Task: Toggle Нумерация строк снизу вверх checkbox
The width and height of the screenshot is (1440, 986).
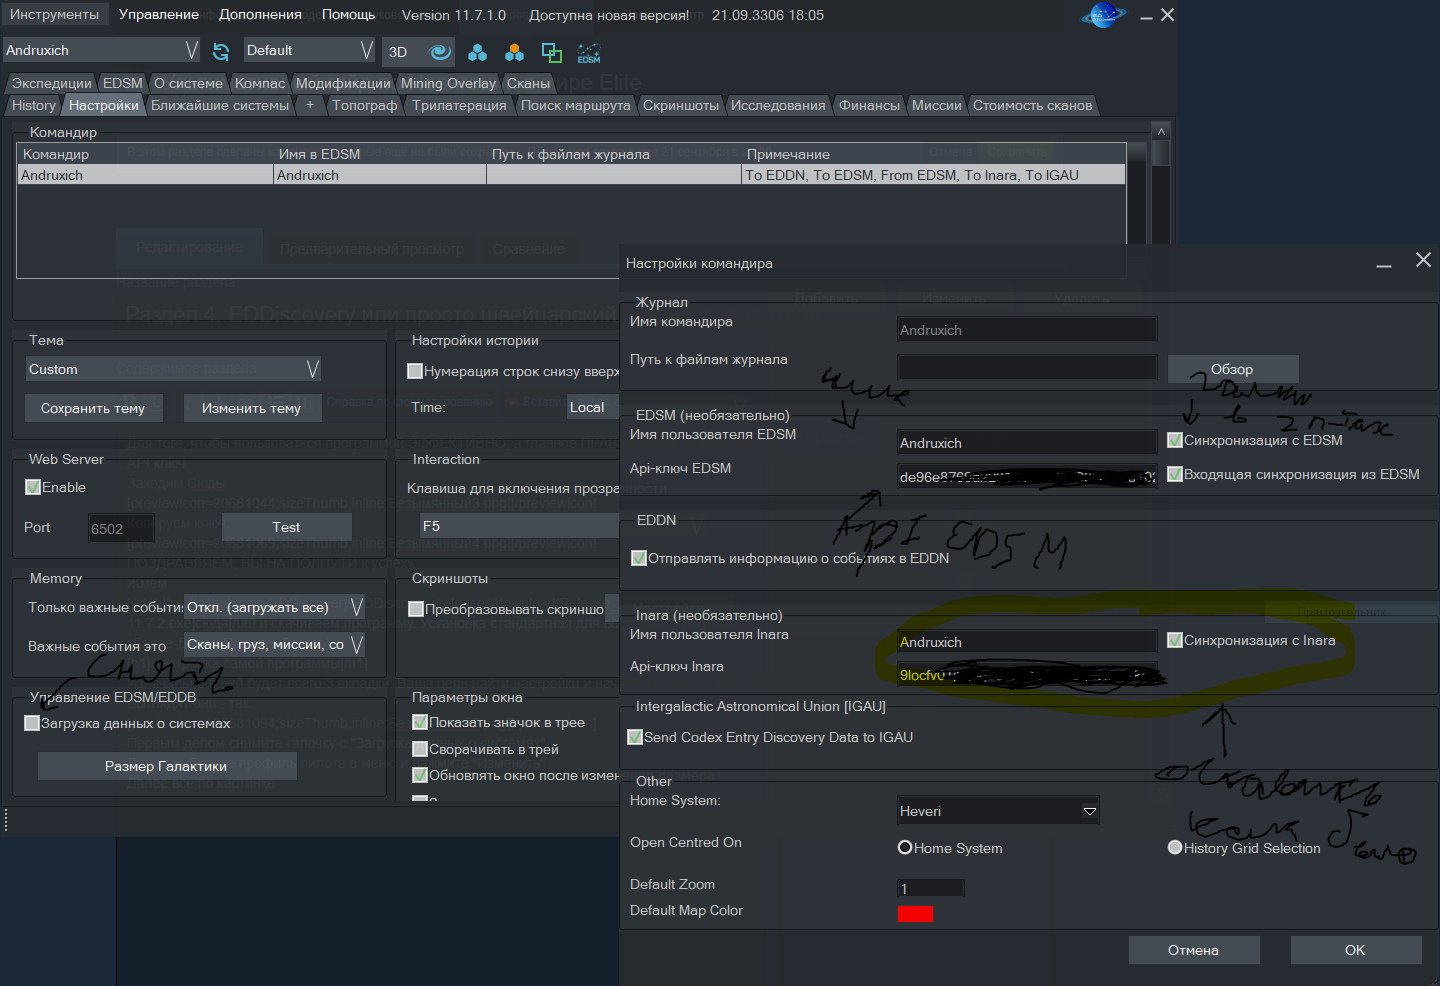Action: coord(415,371)
